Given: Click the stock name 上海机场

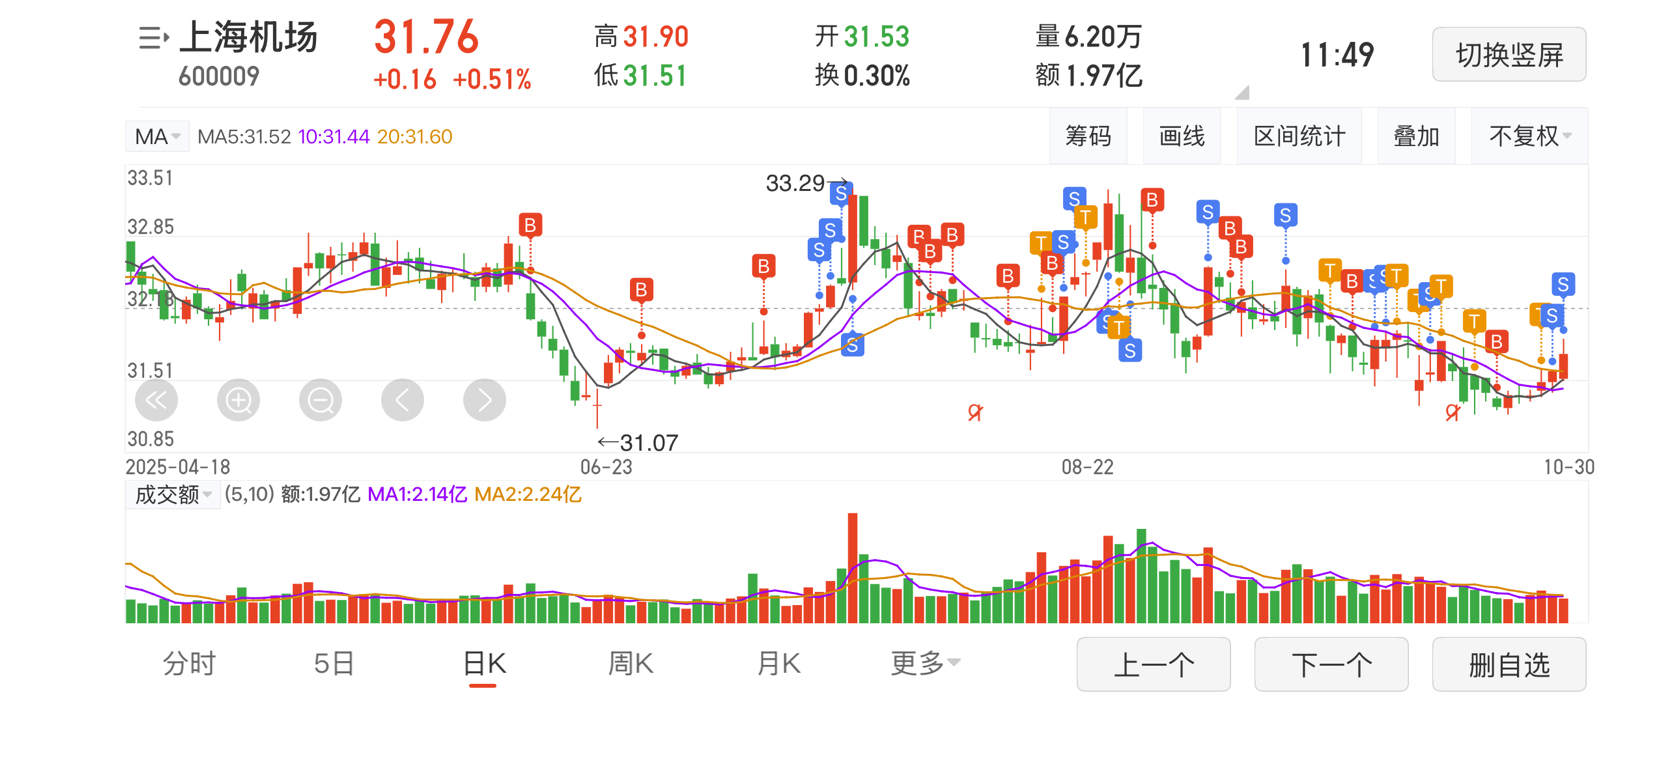Looking at the screenshot, I should 248,37.
